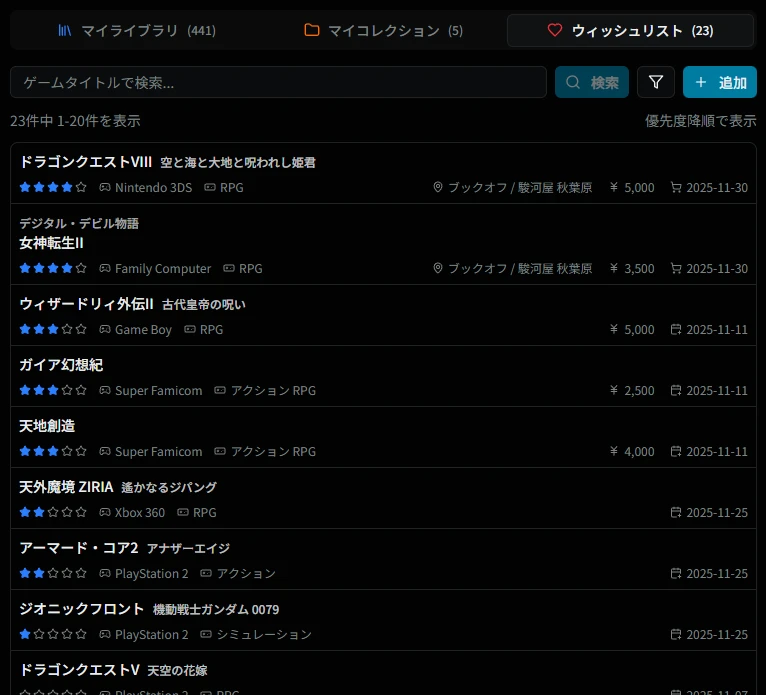Viewport: 766px width, 695px height.
Task: Click the cart icon in ドラゴンクエストVIII row
Action: coord(676,187)
